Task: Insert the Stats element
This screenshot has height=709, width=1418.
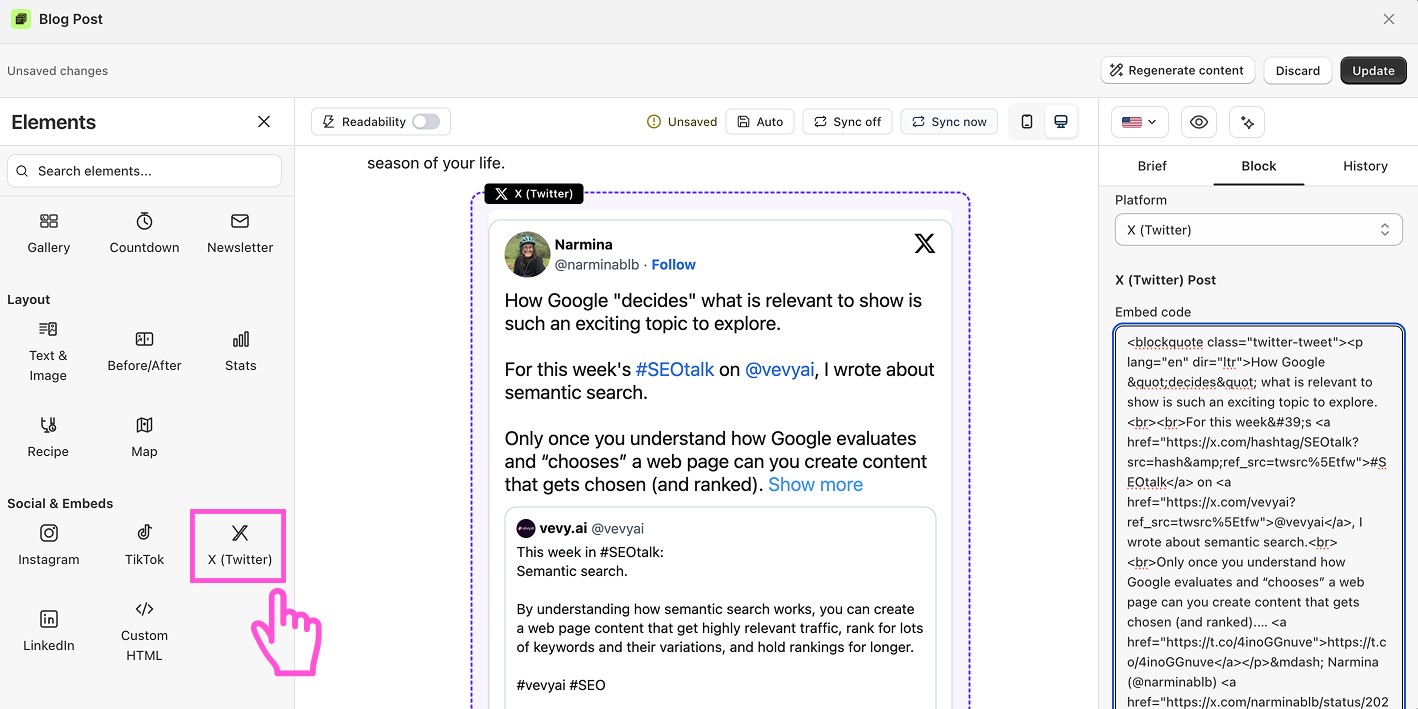Action: (240, 352)
